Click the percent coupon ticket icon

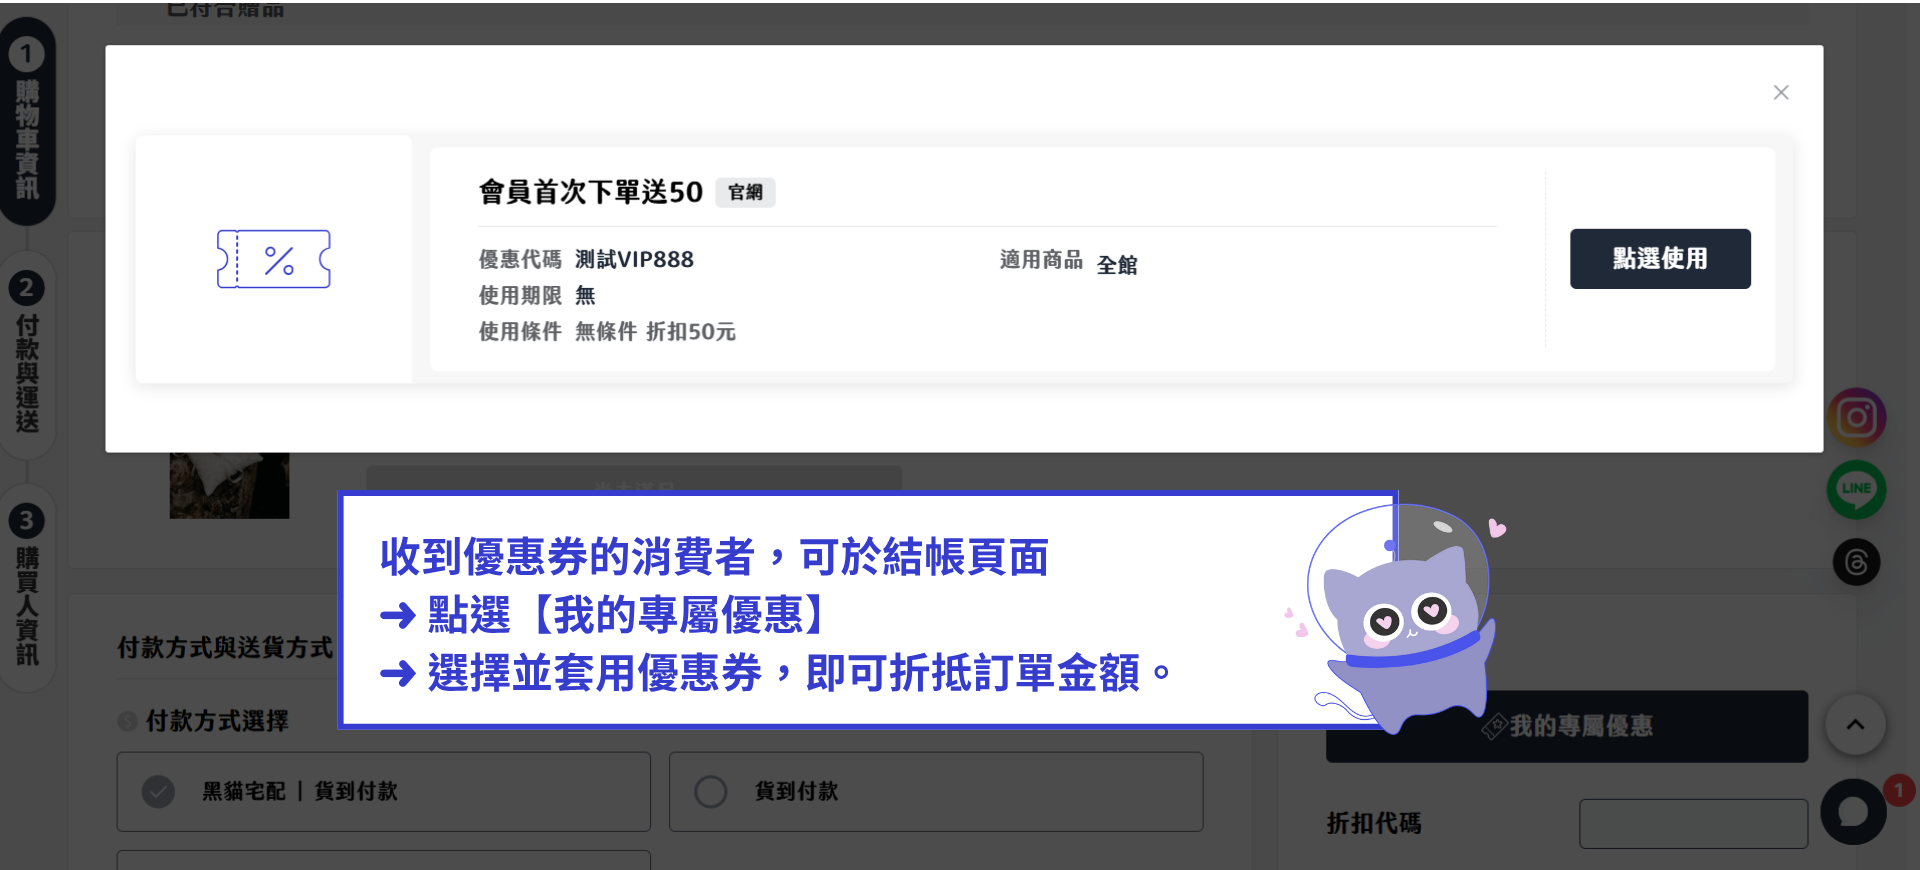[x=274, y=259]
